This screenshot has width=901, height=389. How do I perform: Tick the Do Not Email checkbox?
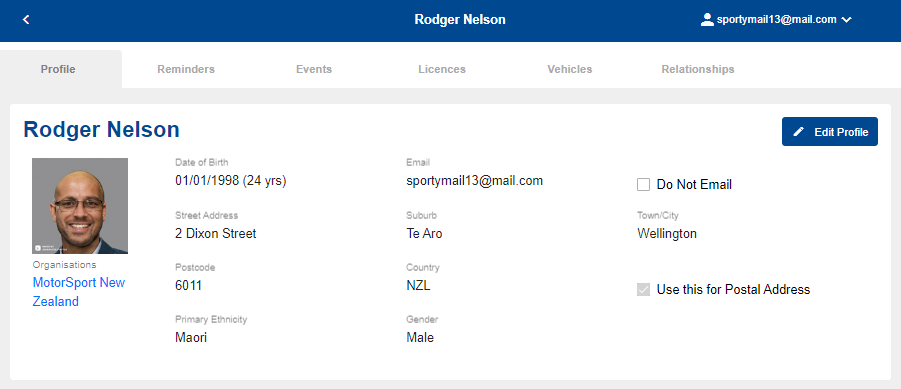click(x=644, y=184)
